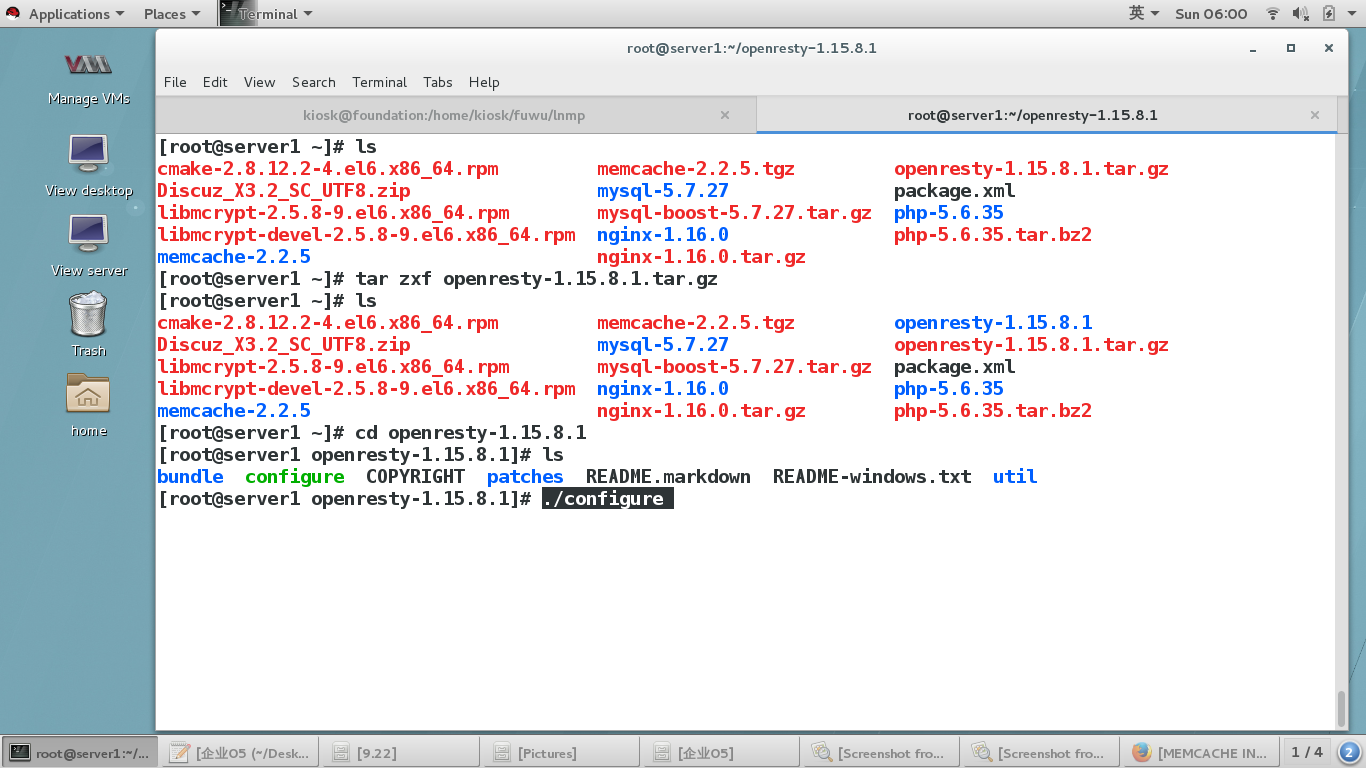Click 'package.xml' in first ls listing

(x=954, y=191)
